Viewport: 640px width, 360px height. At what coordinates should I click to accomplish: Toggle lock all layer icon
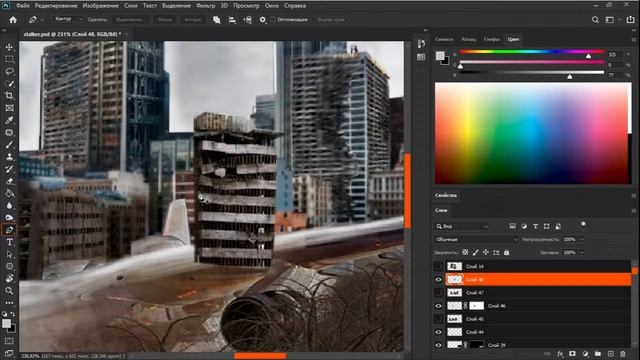(507, 253)
